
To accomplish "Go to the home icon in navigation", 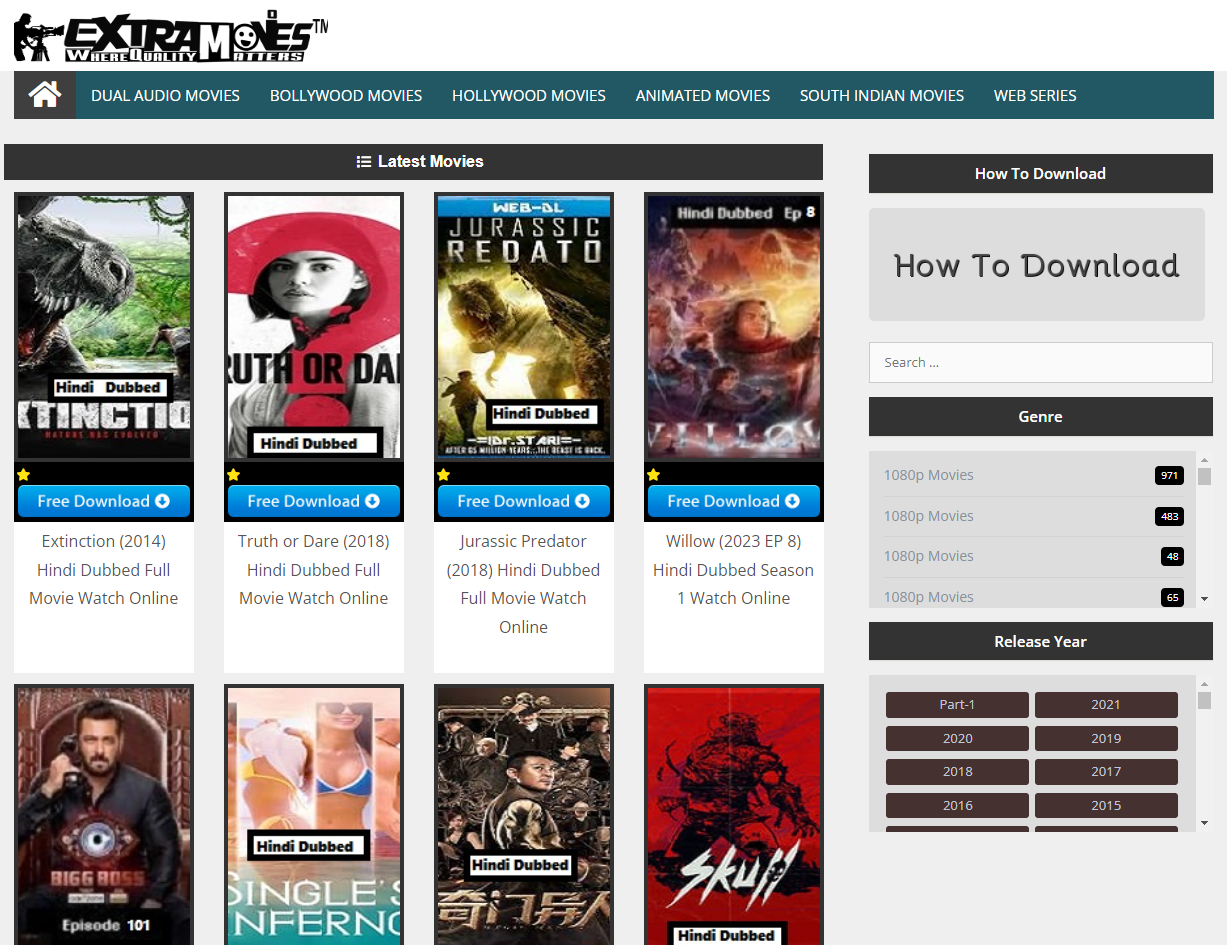I will coord(45,95).
